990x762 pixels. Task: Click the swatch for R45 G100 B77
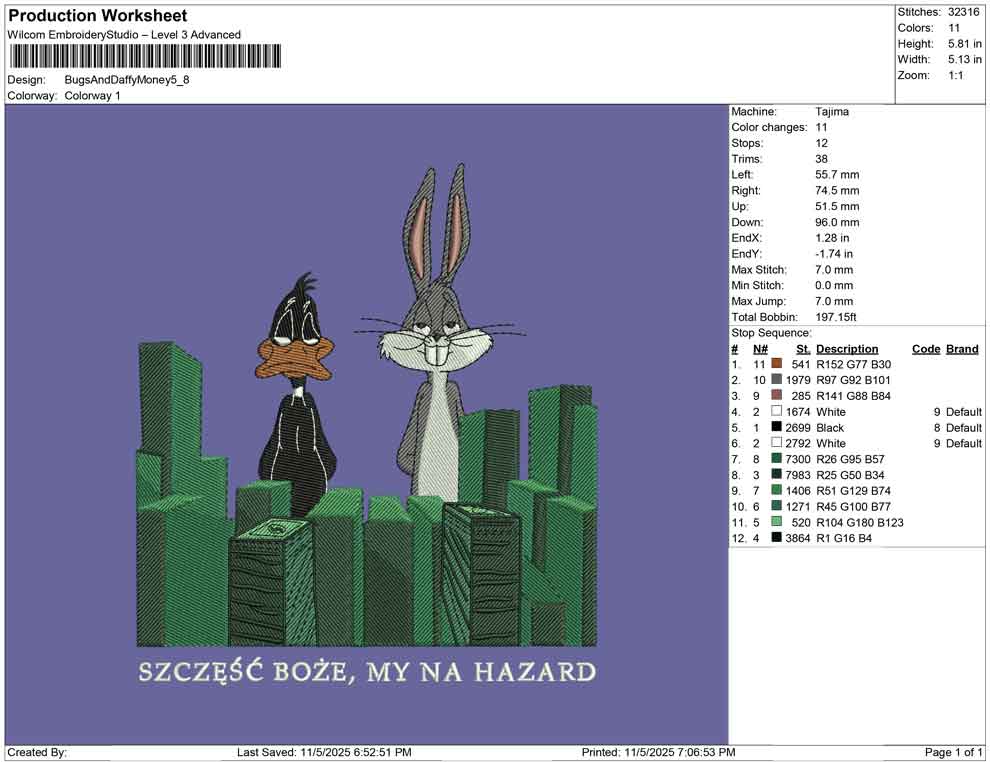(x=775, y=507)
